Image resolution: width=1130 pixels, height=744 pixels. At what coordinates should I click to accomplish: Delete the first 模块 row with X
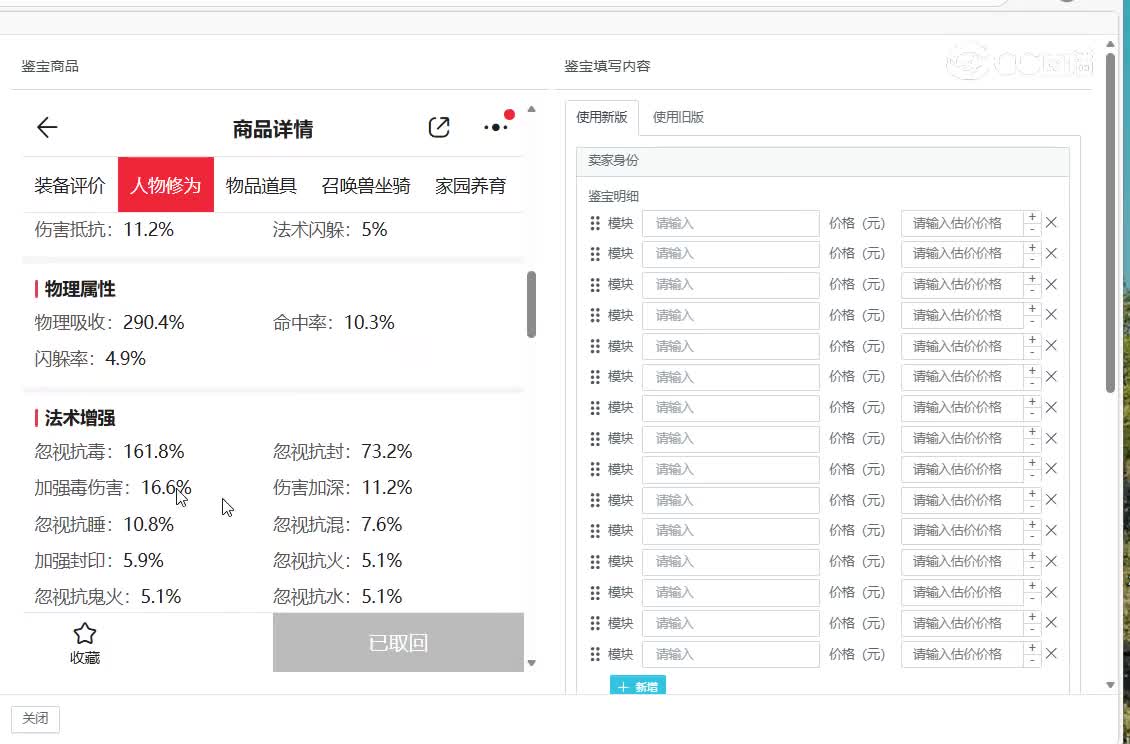(1051, 223)
